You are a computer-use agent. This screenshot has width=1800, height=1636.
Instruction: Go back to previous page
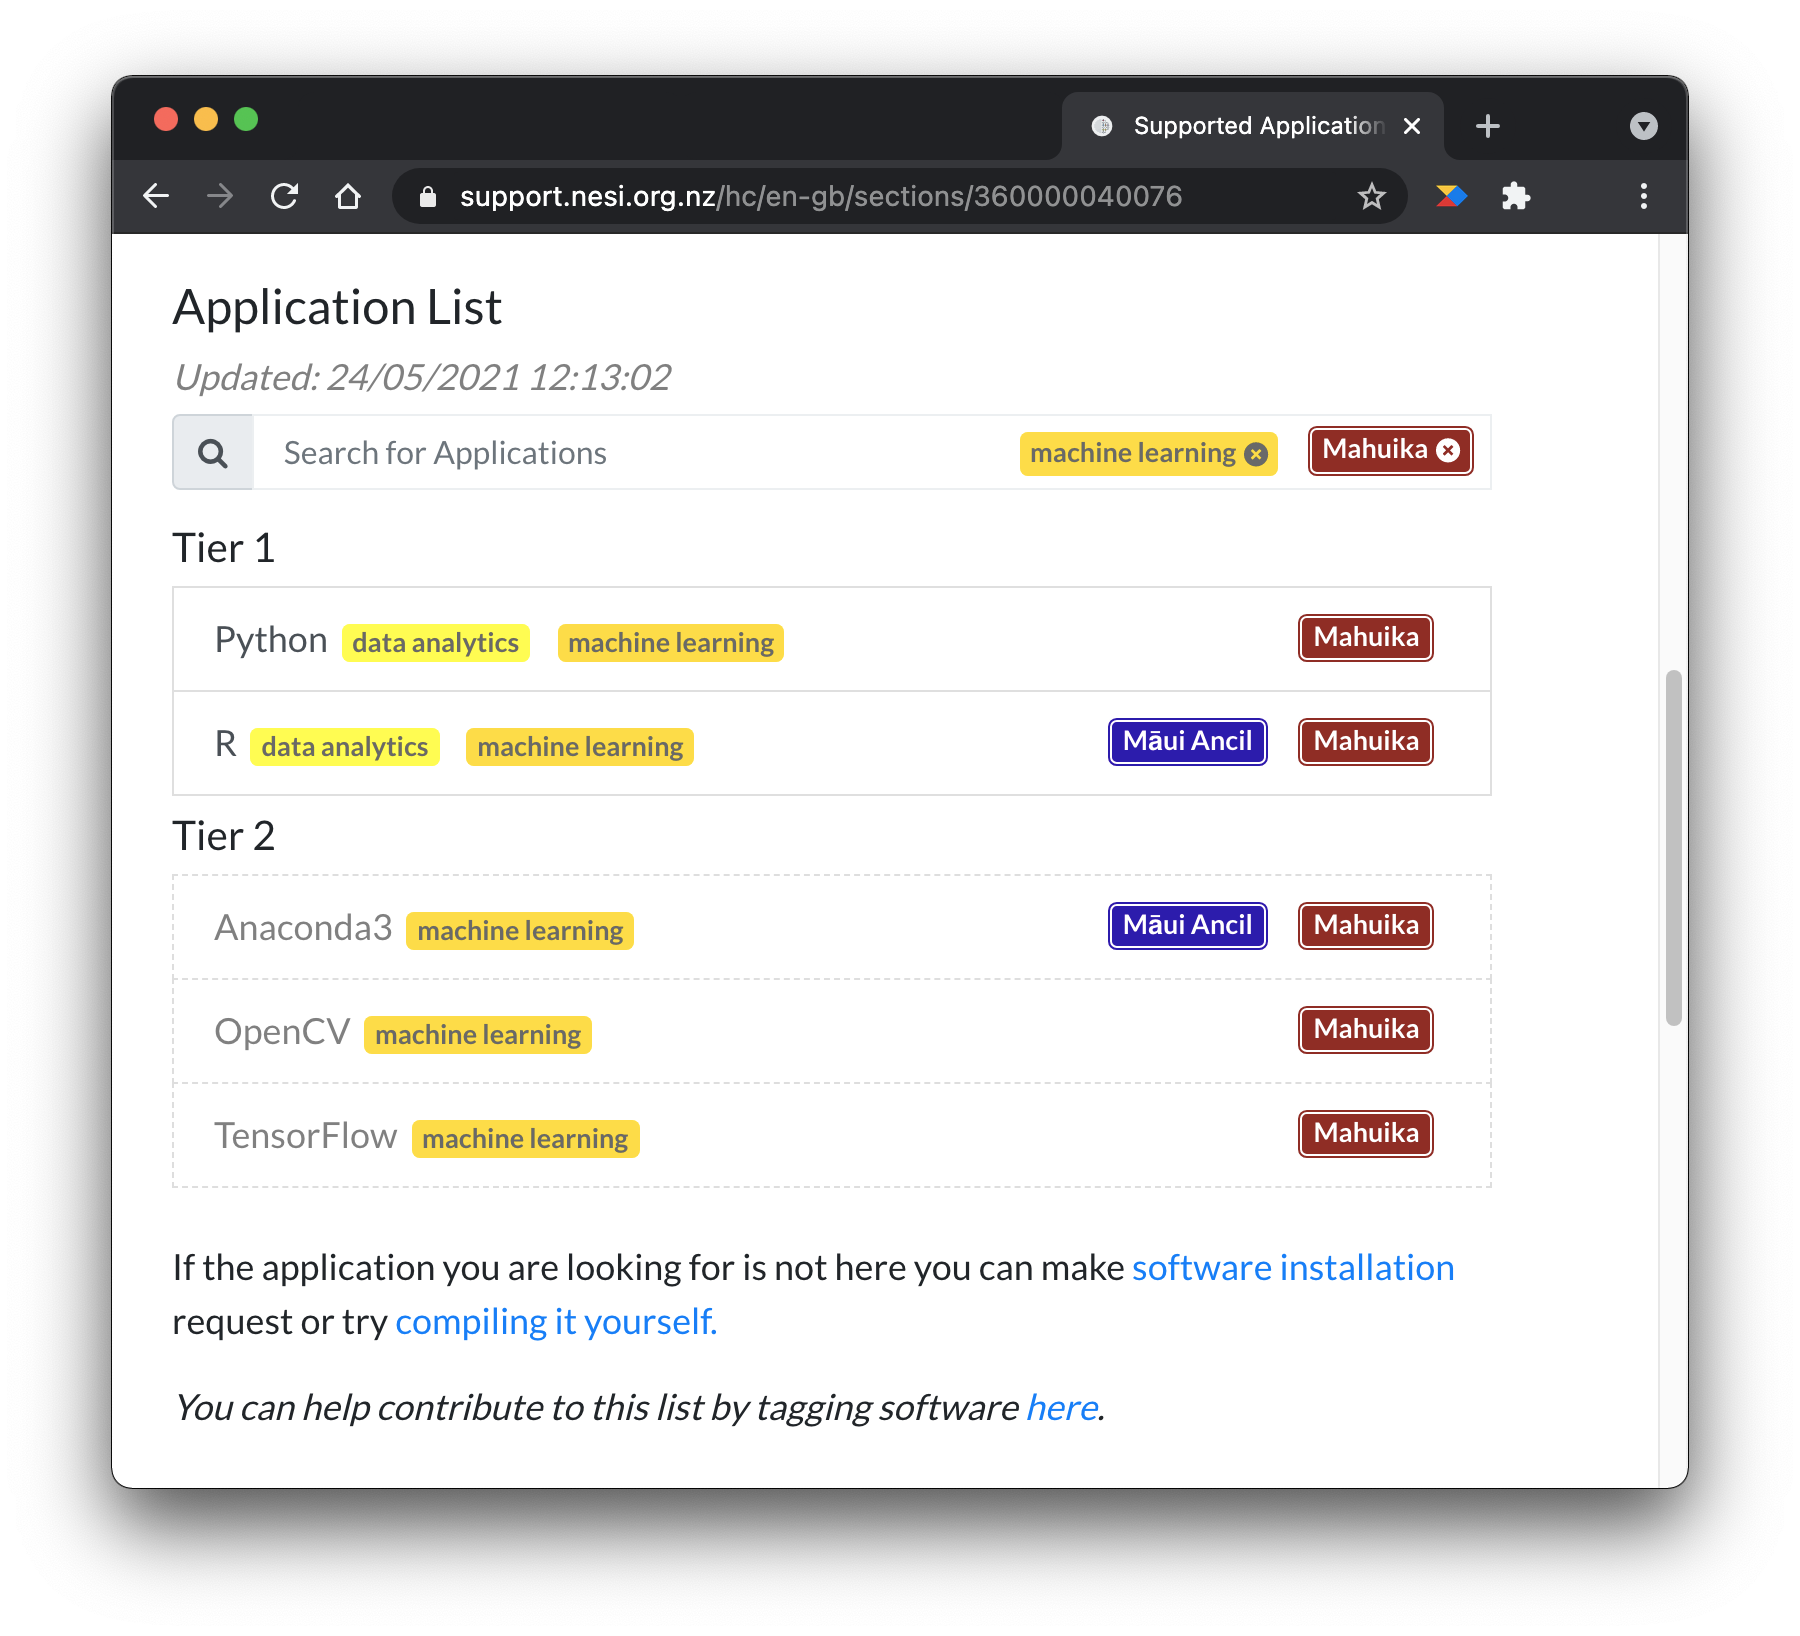click(156, 196)
